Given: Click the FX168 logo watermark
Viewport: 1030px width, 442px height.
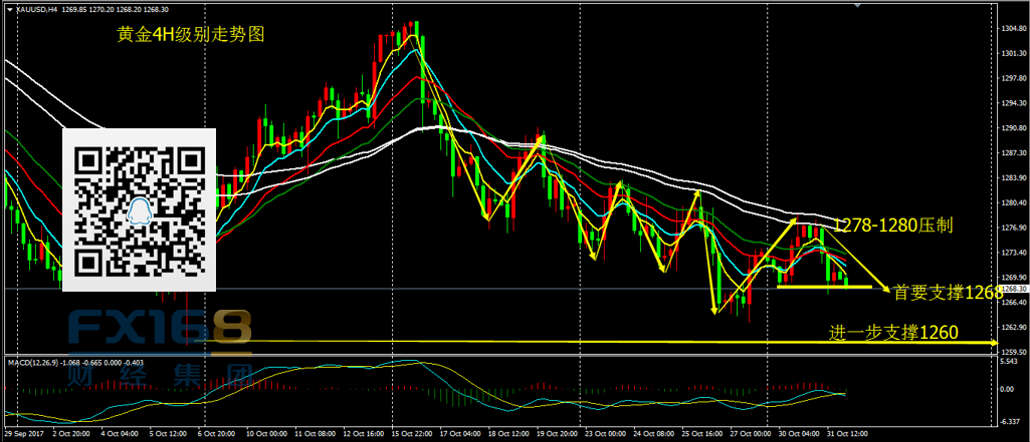Looking at the screenshot, I should (160, 328).
